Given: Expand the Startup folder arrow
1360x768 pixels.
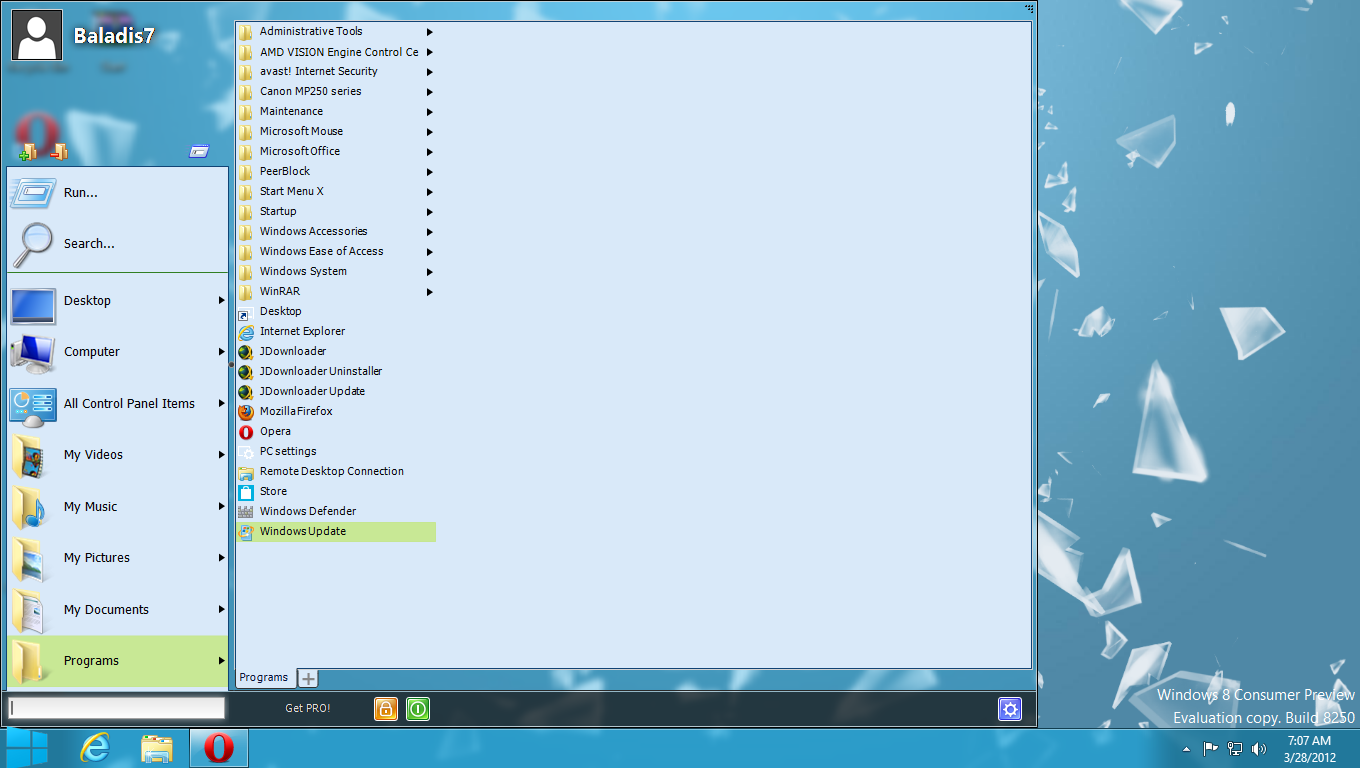Looking at the screenshot, I should click(x=430, y=212).
